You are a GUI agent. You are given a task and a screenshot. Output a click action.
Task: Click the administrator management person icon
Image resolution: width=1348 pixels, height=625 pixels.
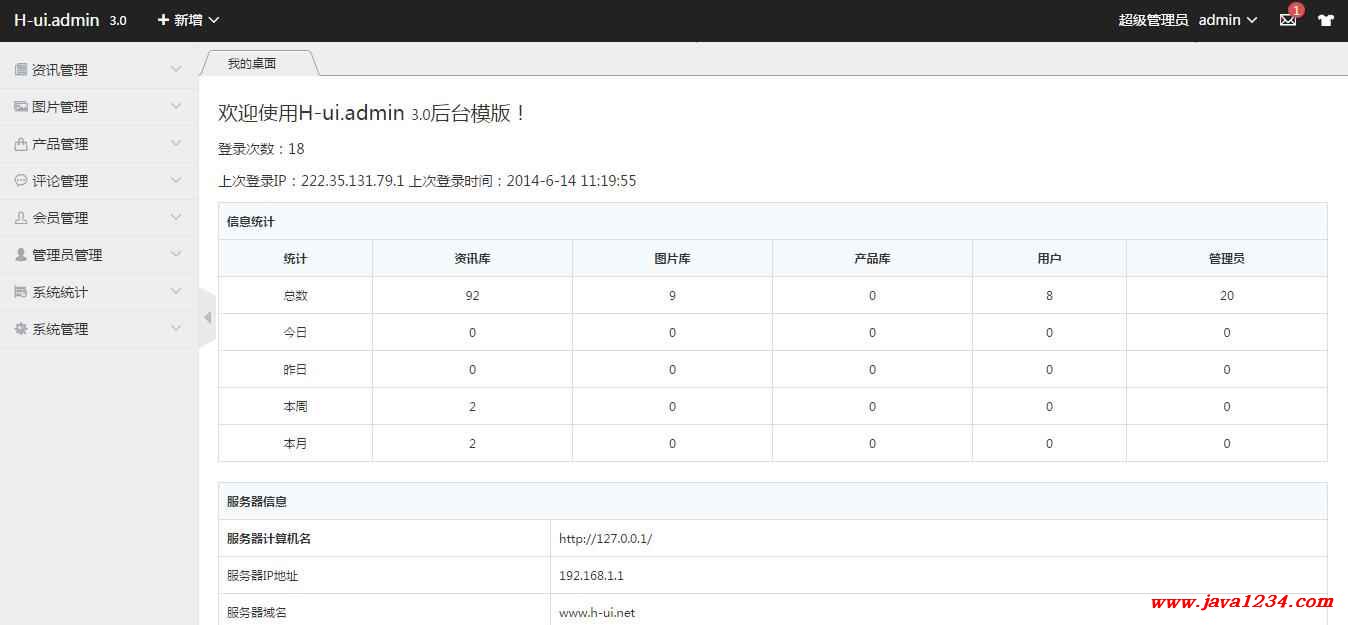click(21, 255)
